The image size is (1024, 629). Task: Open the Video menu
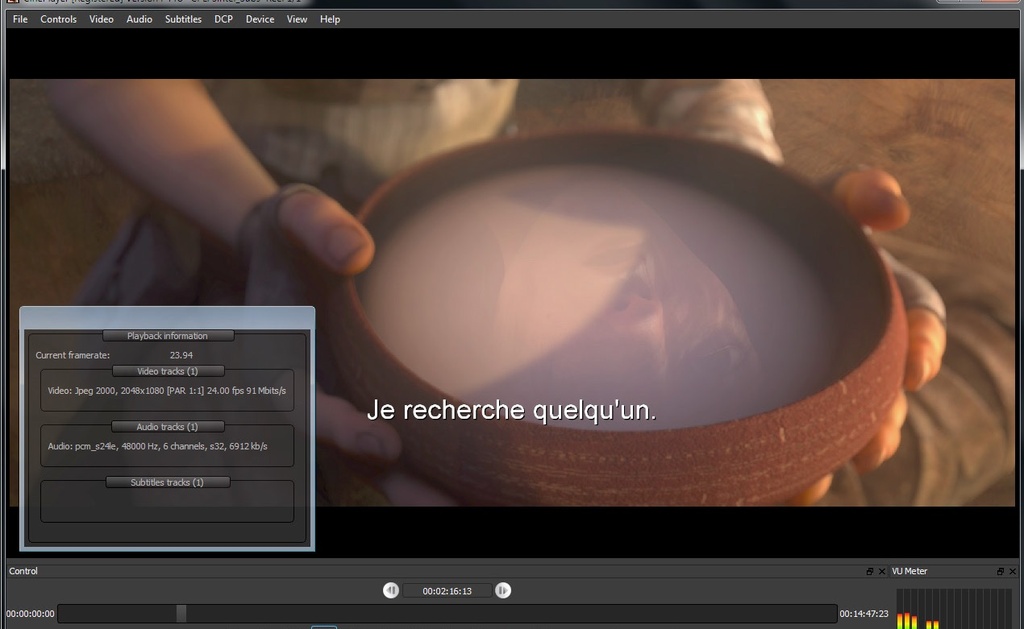(101, 19)
